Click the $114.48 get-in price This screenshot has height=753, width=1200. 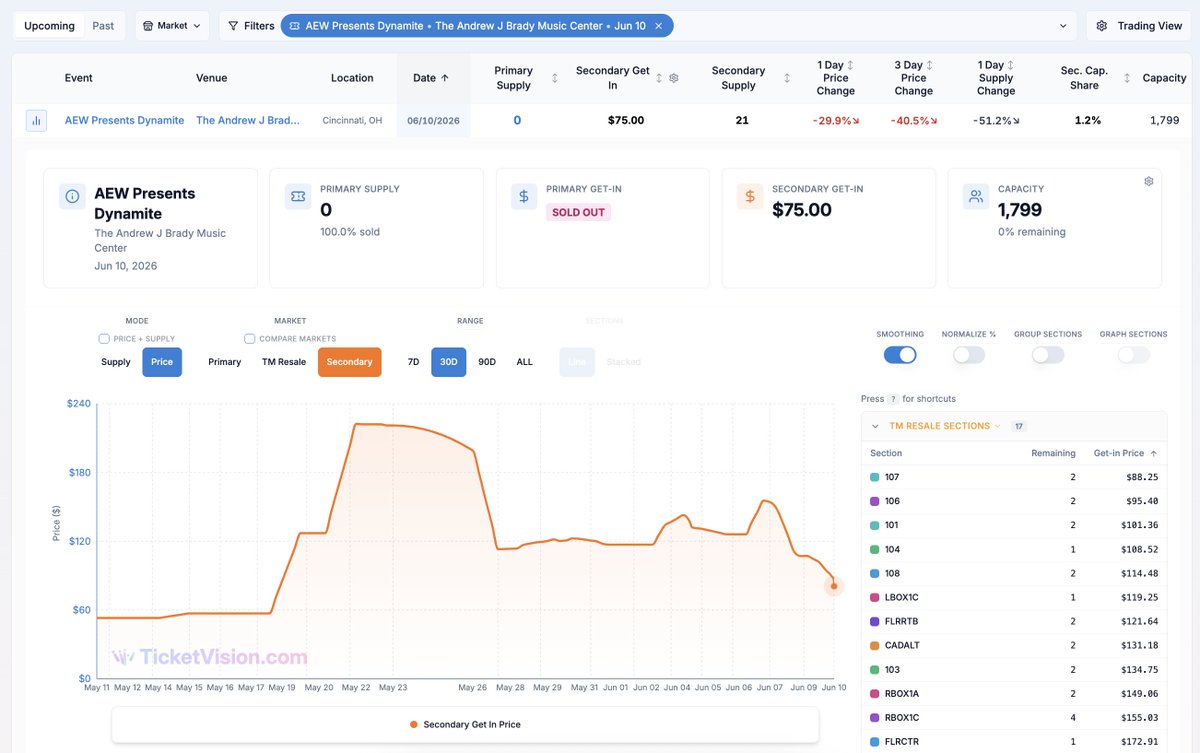[1140, 573]
